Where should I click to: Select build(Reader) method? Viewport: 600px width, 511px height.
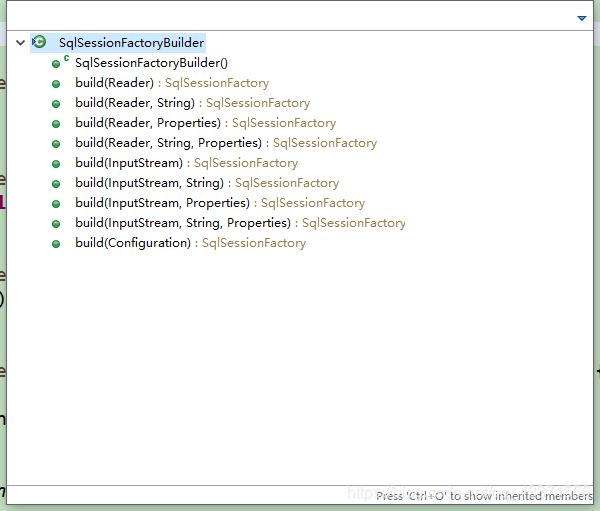(x=172, y=83)
